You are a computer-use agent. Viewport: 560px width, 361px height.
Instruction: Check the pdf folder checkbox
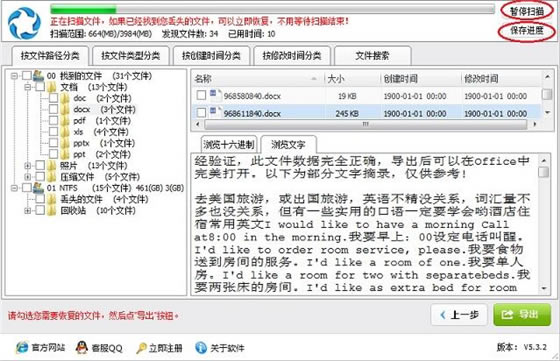pos(53,121)
